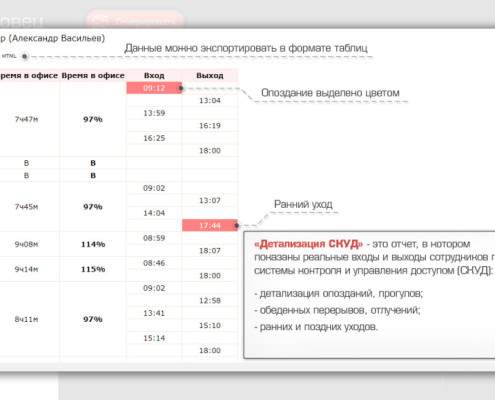495x400 pixels.
Task: Select the 08:46 entry time cell
Action: click(154, 263)
